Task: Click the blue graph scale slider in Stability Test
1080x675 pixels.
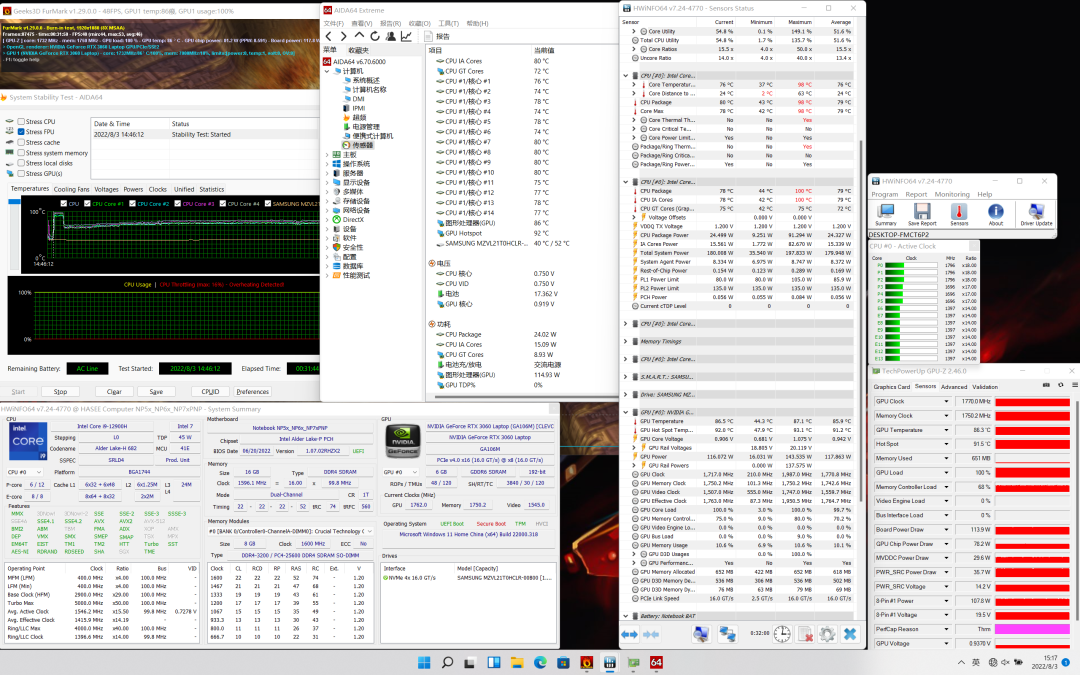Action: [14, 202]
